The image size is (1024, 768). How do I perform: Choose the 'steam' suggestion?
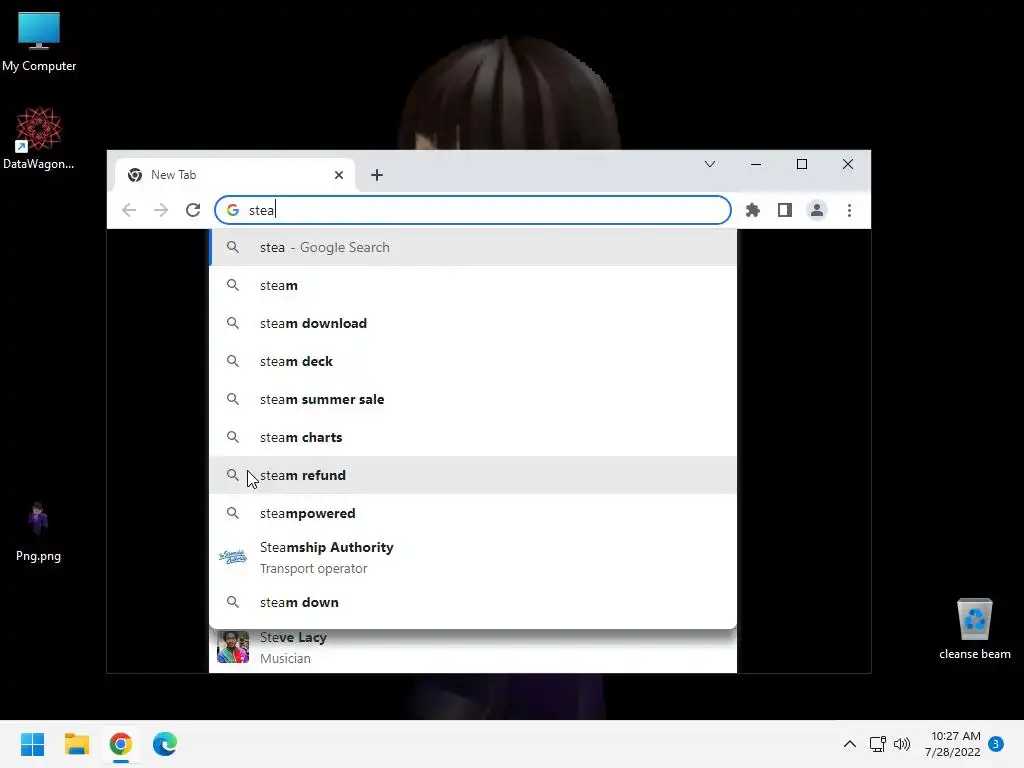[x=473, y=285]
